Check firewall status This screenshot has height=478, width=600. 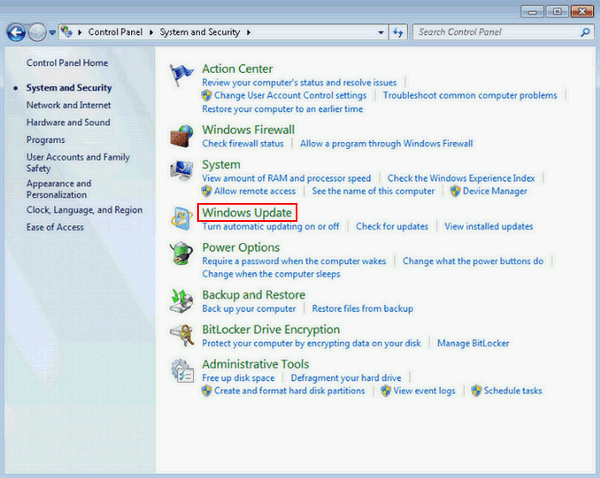click(x=243, y=144)
